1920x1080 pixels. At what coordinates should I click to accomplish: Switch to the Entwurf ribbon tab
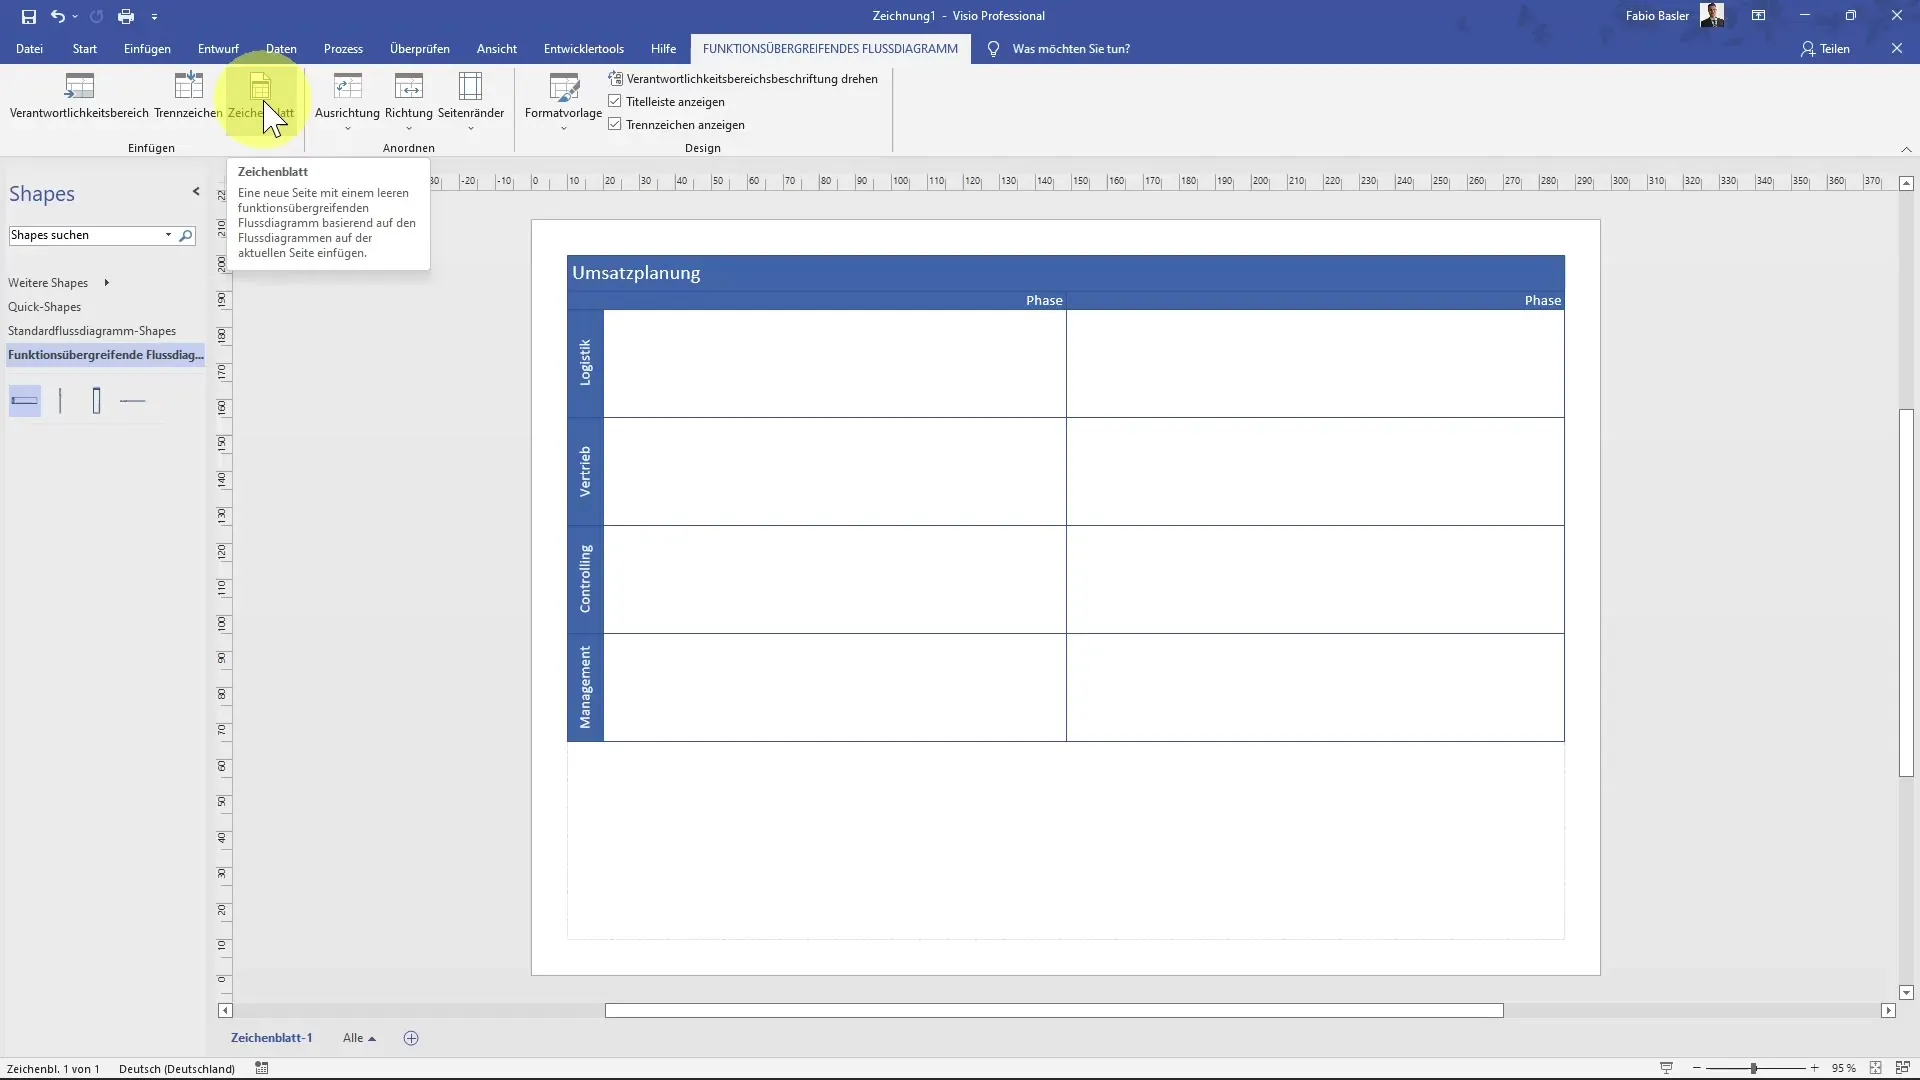[x=218, y=48]
